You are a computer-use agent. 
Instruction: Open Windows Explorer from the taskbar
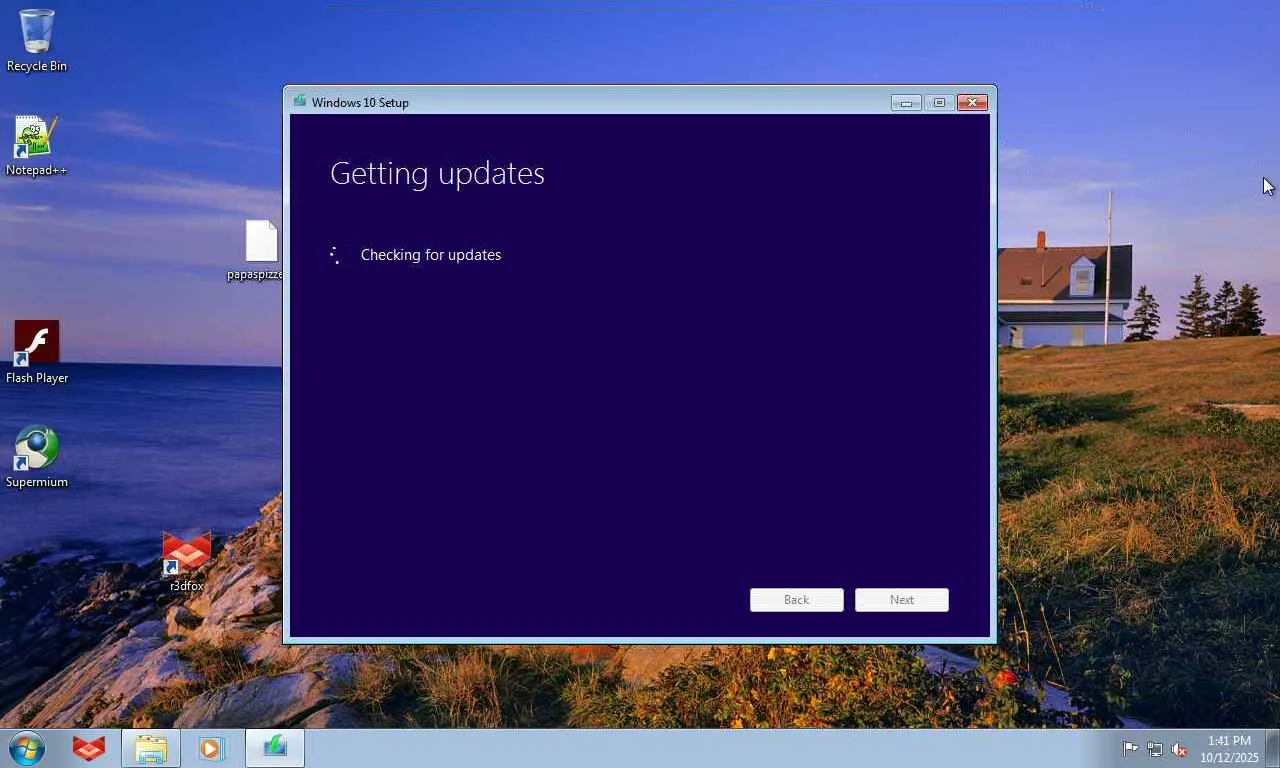pos(151,748)
